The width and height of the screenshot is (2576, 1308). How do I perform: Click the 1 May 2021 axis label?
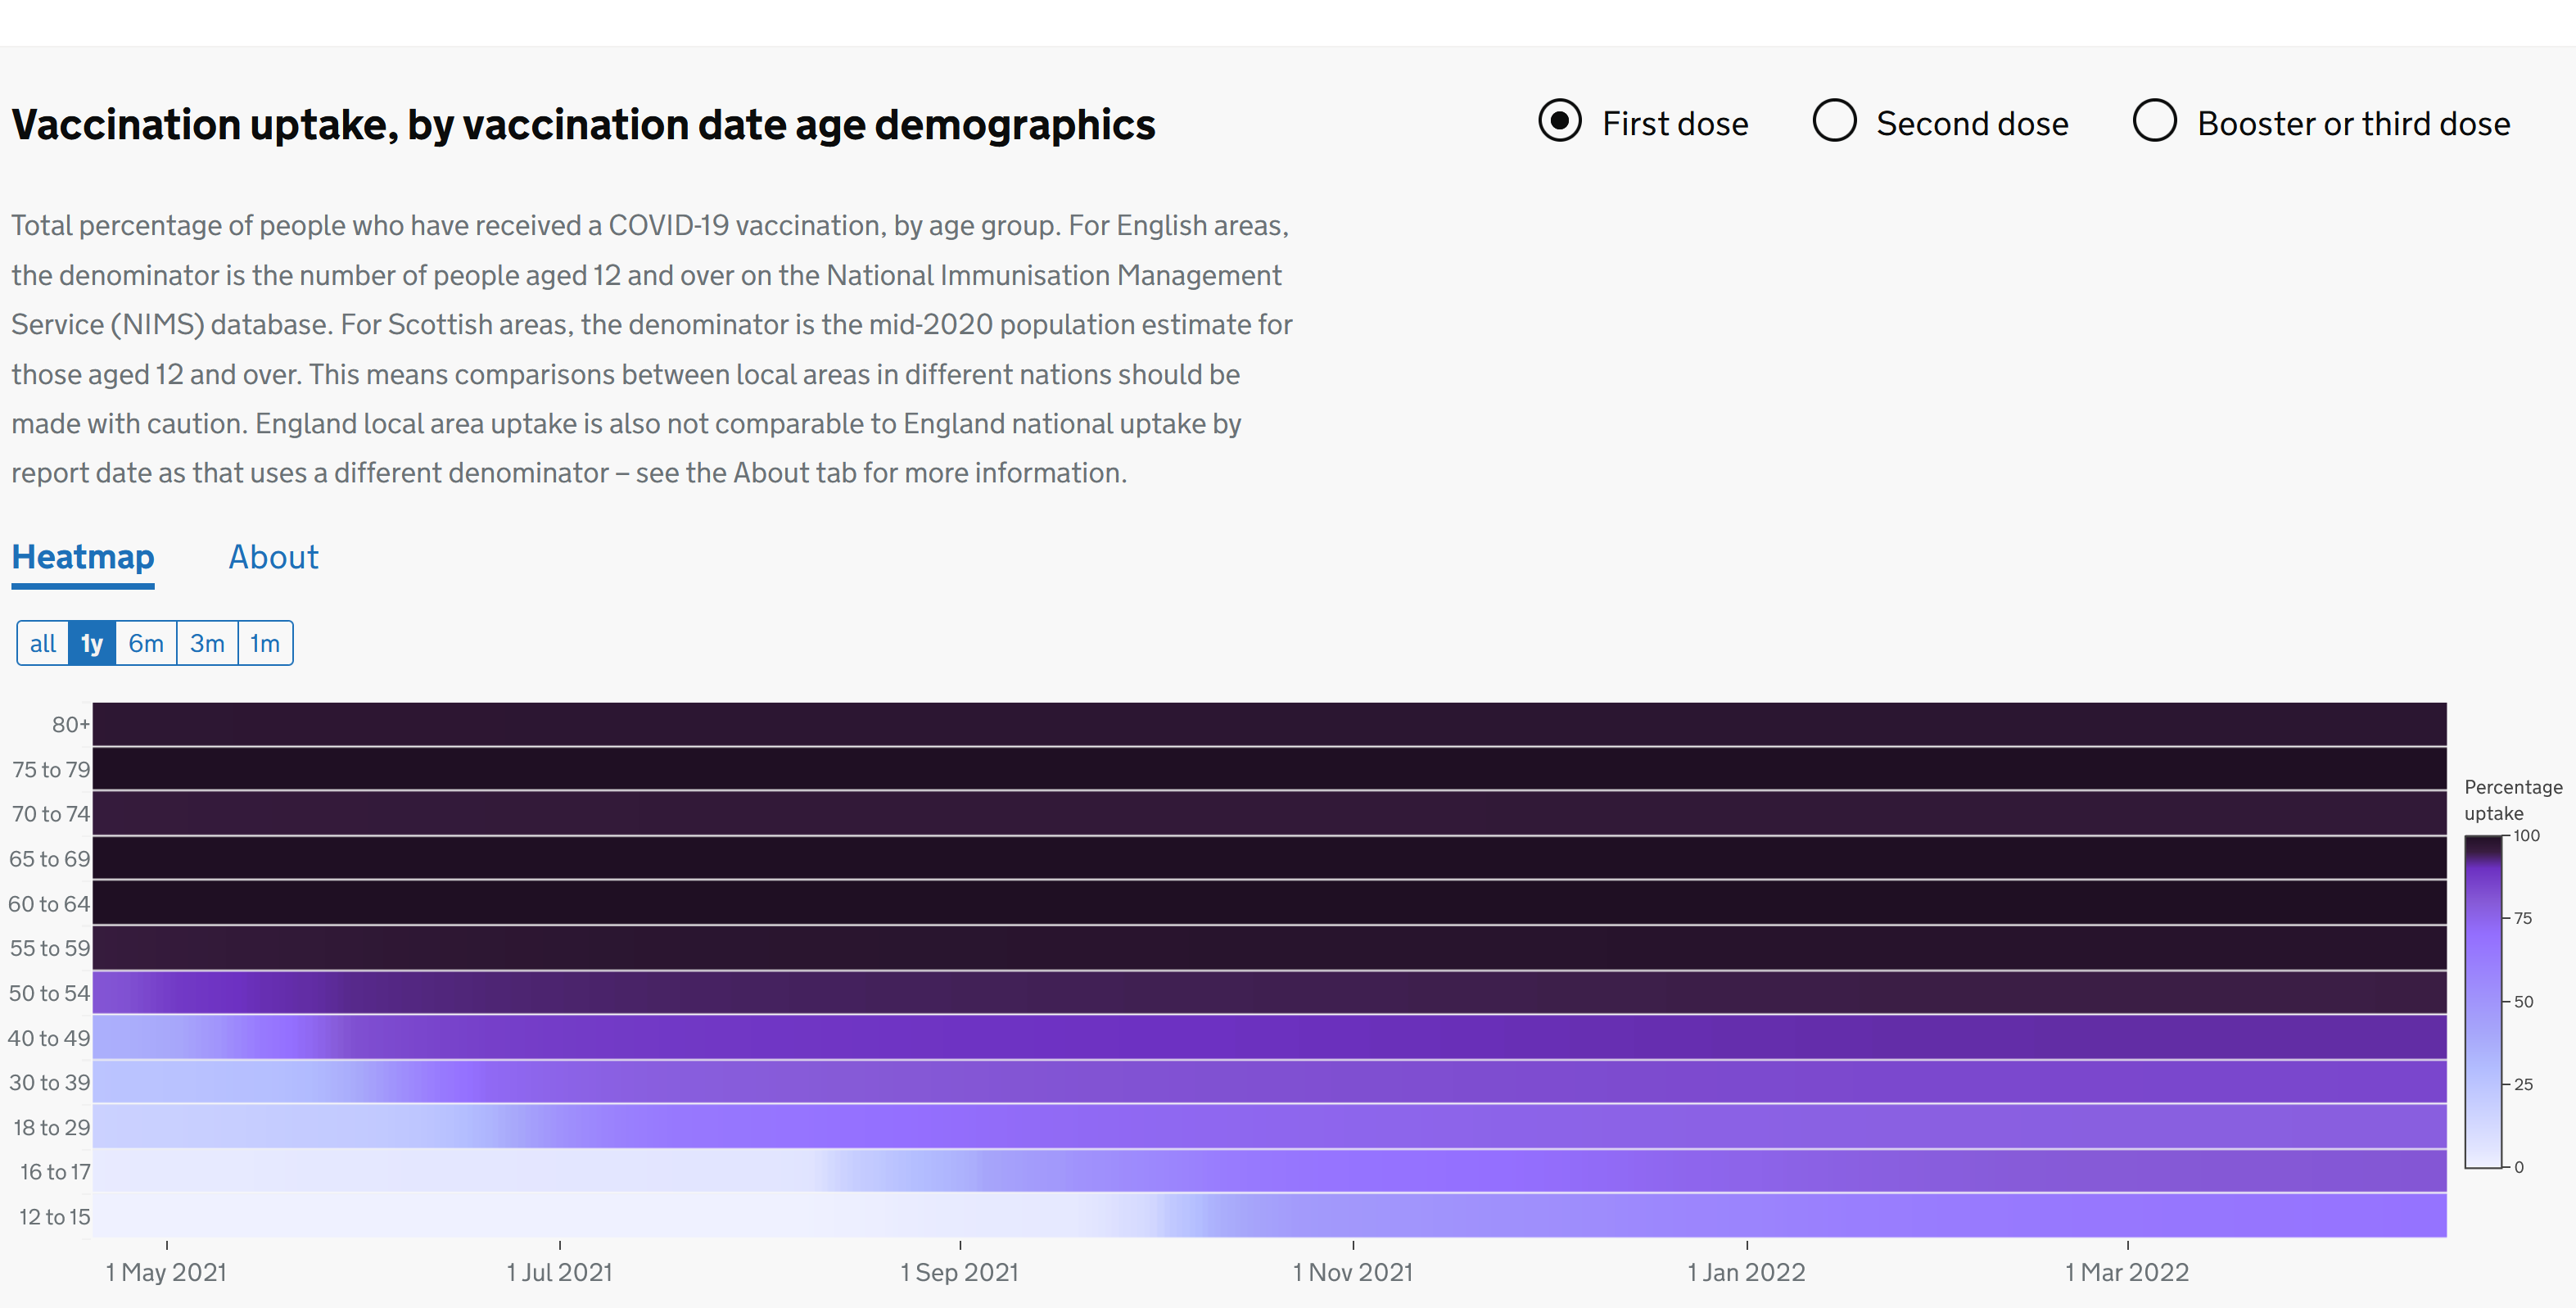[166, 1272]
